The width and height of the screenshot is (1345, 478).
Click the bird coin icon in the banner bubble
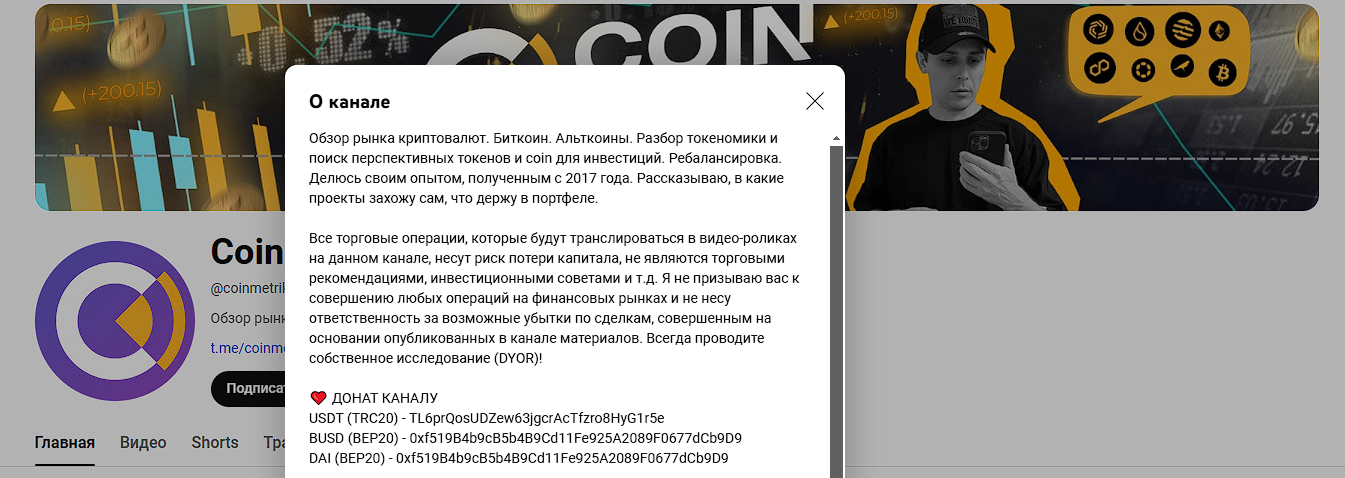[x=1182, y=68]
